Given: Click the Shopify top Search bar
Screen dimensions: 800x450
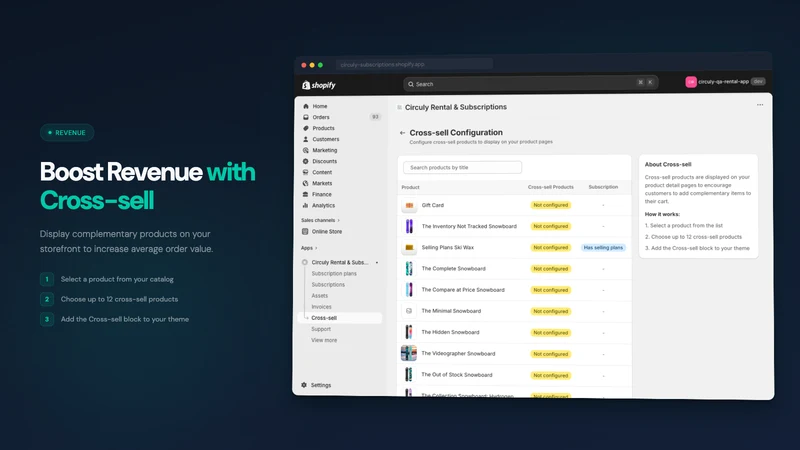Looking at the screenshot, I should pos(531,84).
